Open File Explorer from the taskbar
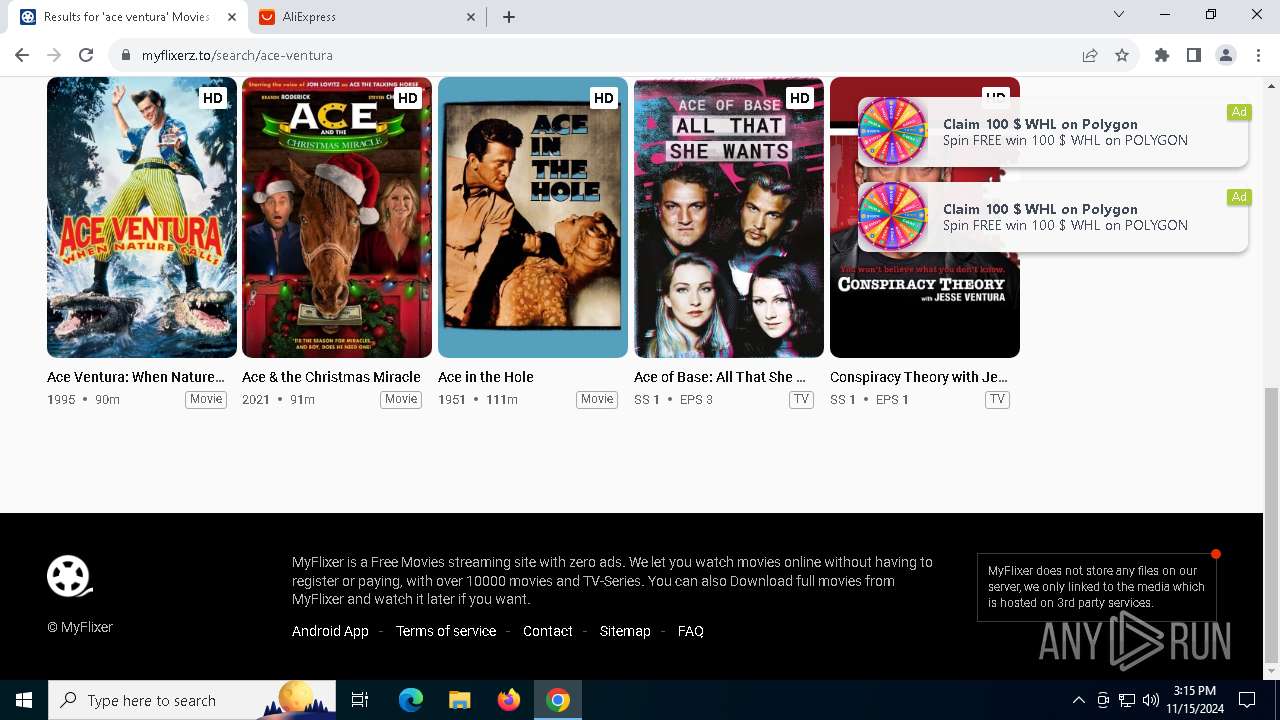 point(460,700)
